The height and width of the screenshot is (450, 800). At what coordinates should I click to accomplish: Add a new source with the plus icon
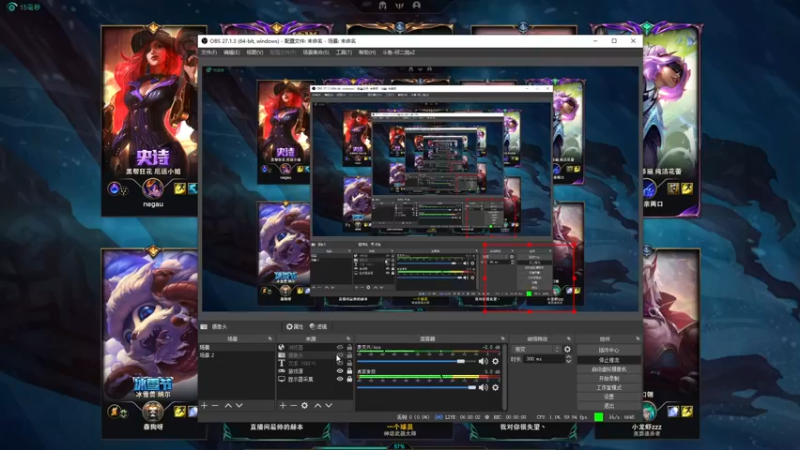[x=283, y=406]
